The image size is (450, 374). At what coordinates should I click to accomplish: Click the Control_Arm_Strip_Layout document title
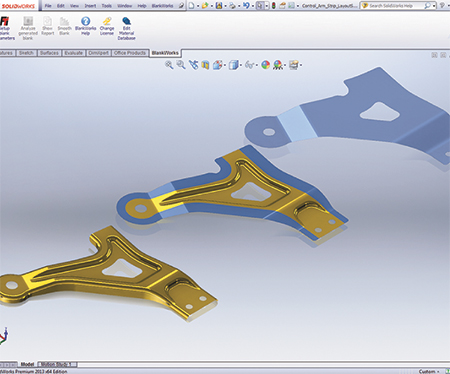[329, 6]
